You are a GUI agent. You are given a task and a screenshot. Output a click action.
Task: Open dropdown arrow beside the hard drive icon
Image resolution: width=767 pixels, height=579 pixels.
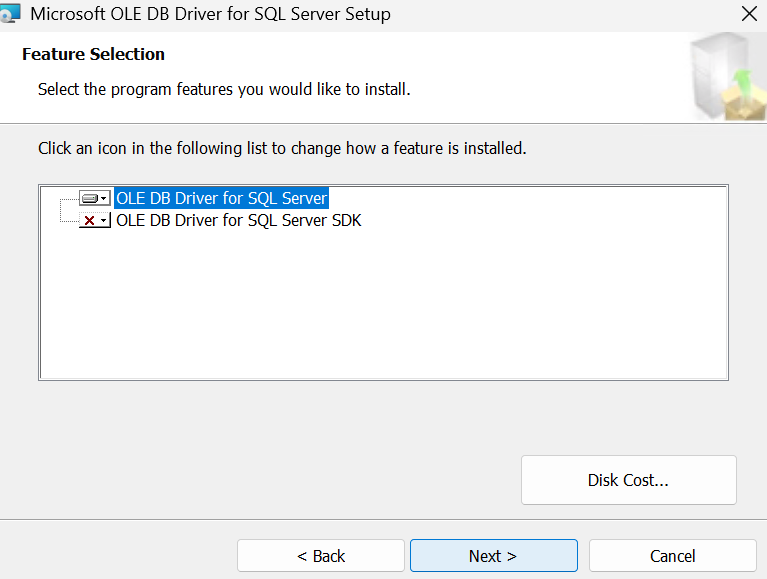[104, 199]
